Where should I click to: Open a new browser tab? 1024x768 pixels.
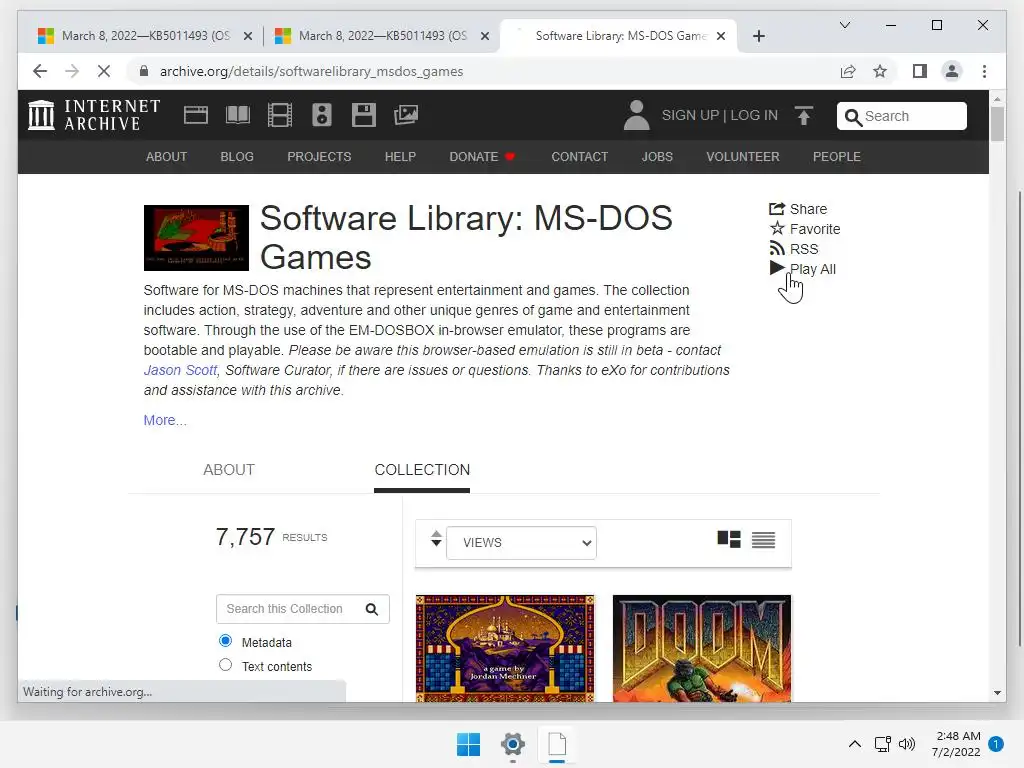point(758,36)
